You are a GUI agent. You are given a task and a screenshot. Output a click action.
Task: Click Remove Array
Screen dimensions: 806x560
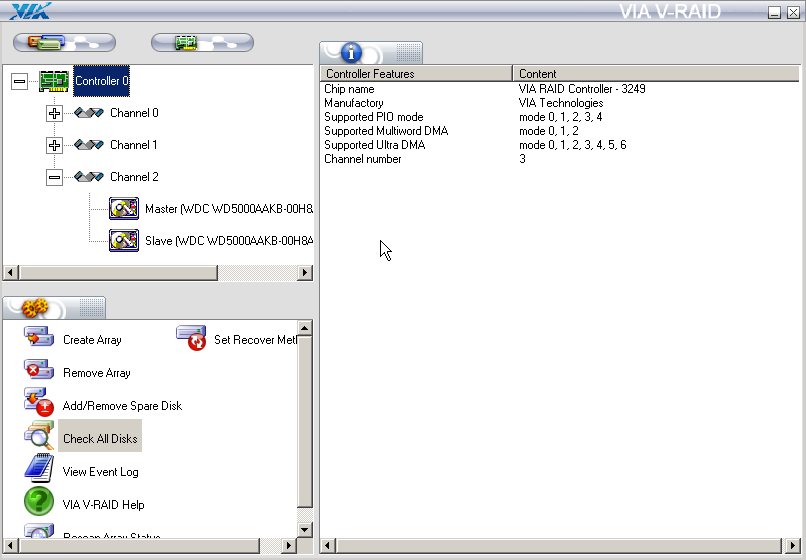click(97, 373)
